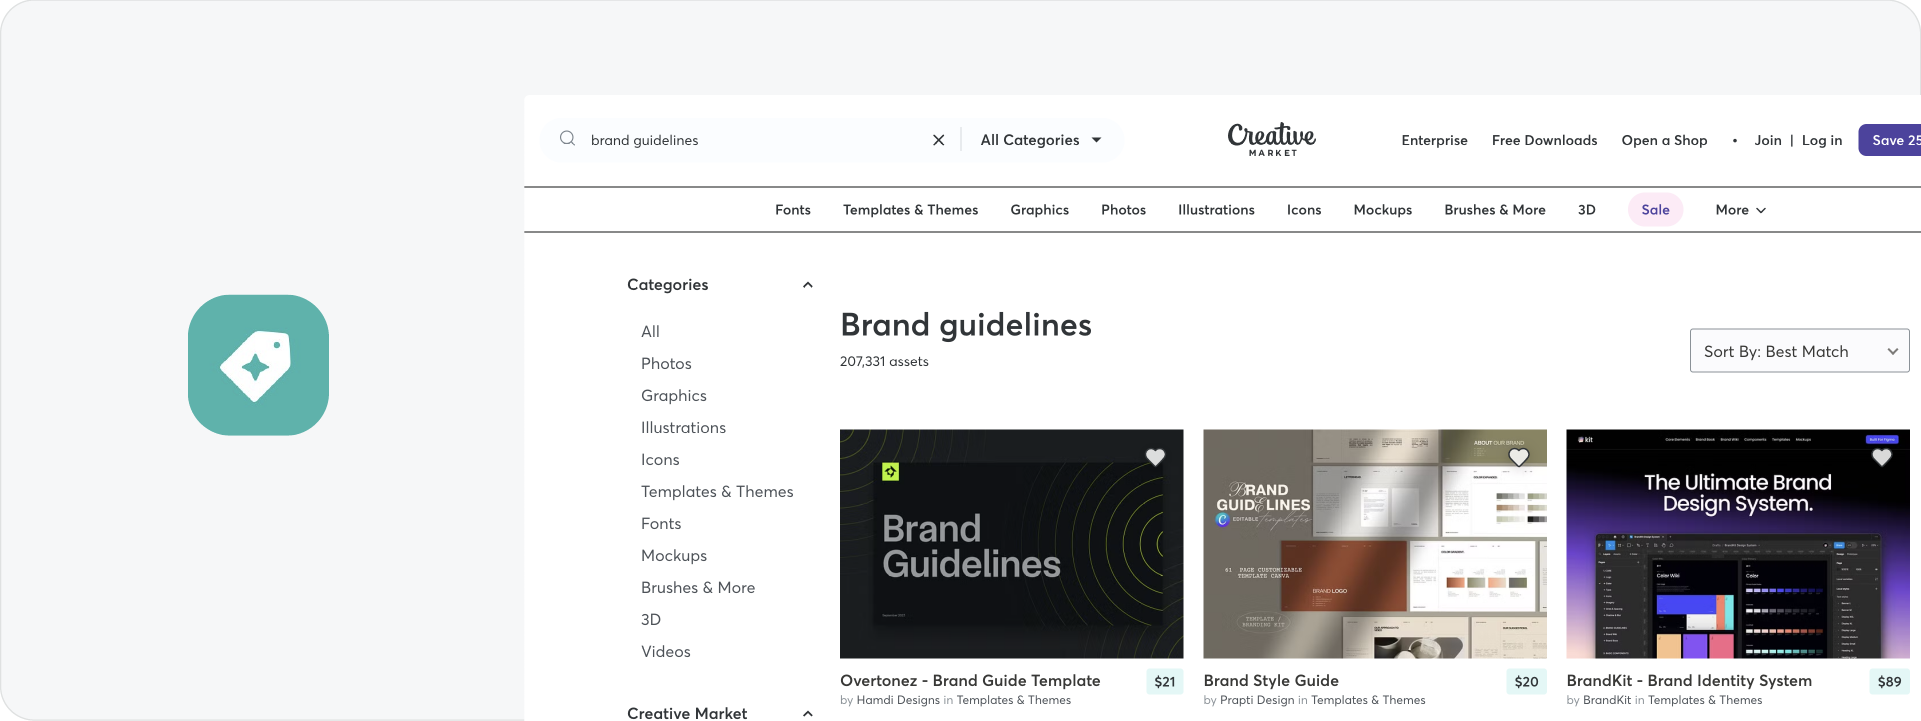Clear the search field with the X
The width and height of the screenshot is (1921, 721).
click(938, 140)
